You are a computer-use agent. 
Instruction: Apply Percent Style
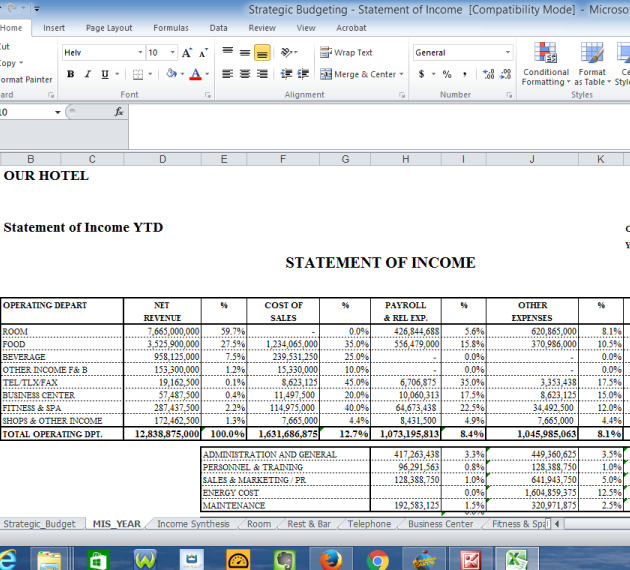point(447,74)
